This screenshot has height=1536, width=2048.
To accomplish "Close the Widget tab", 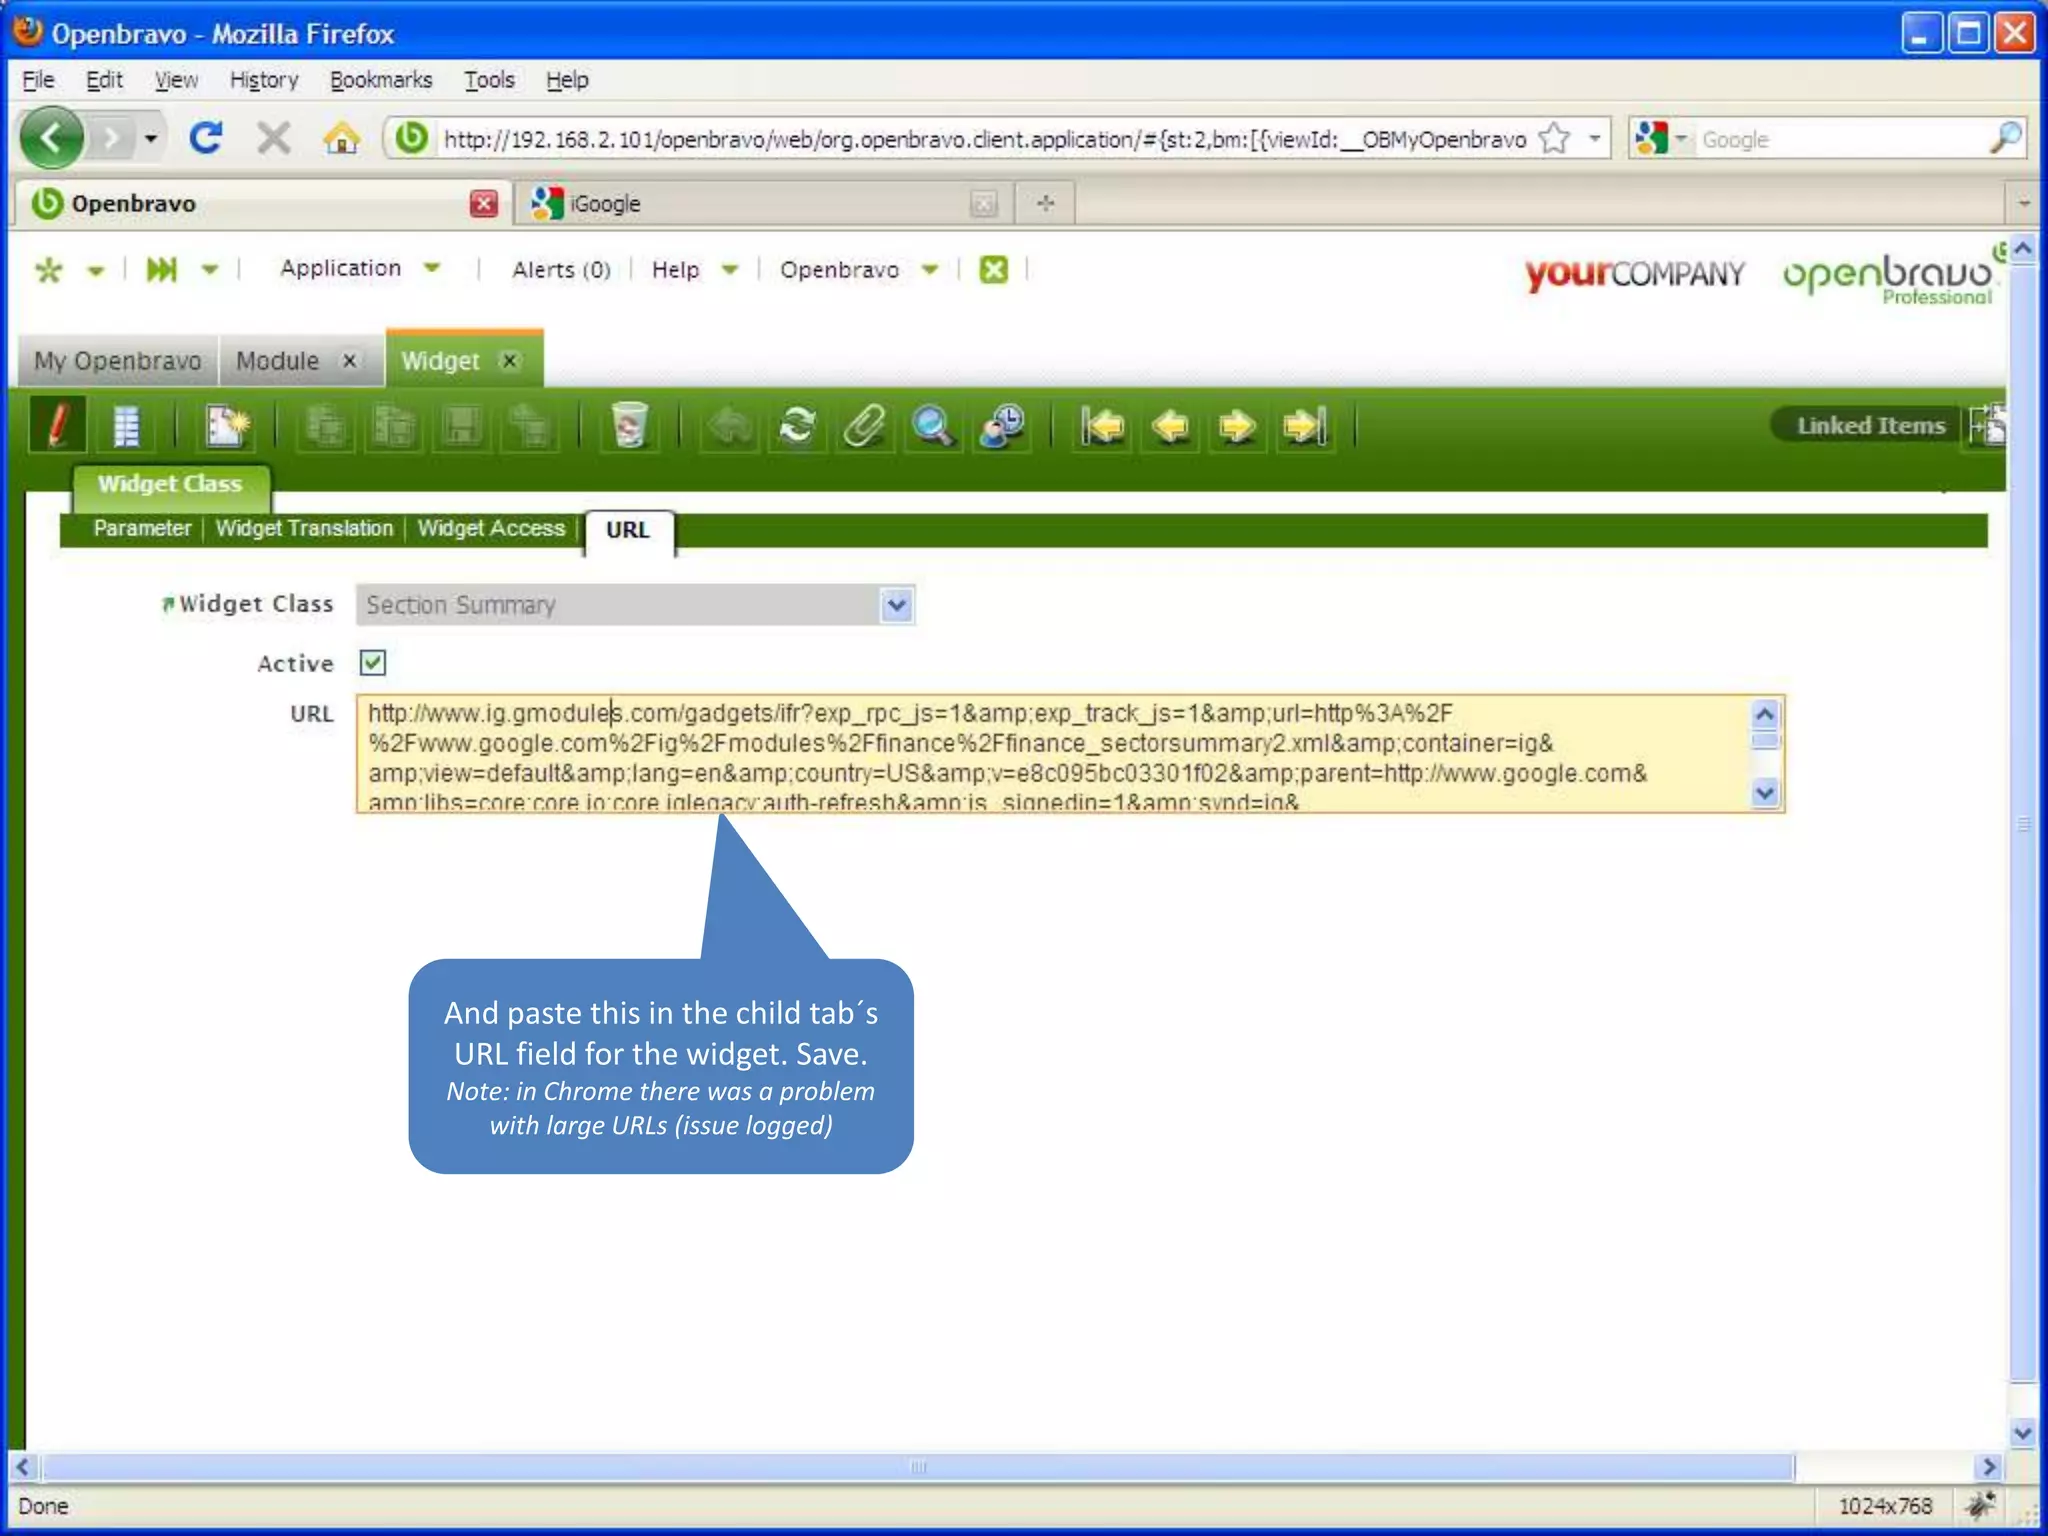I will coord(509,361).
